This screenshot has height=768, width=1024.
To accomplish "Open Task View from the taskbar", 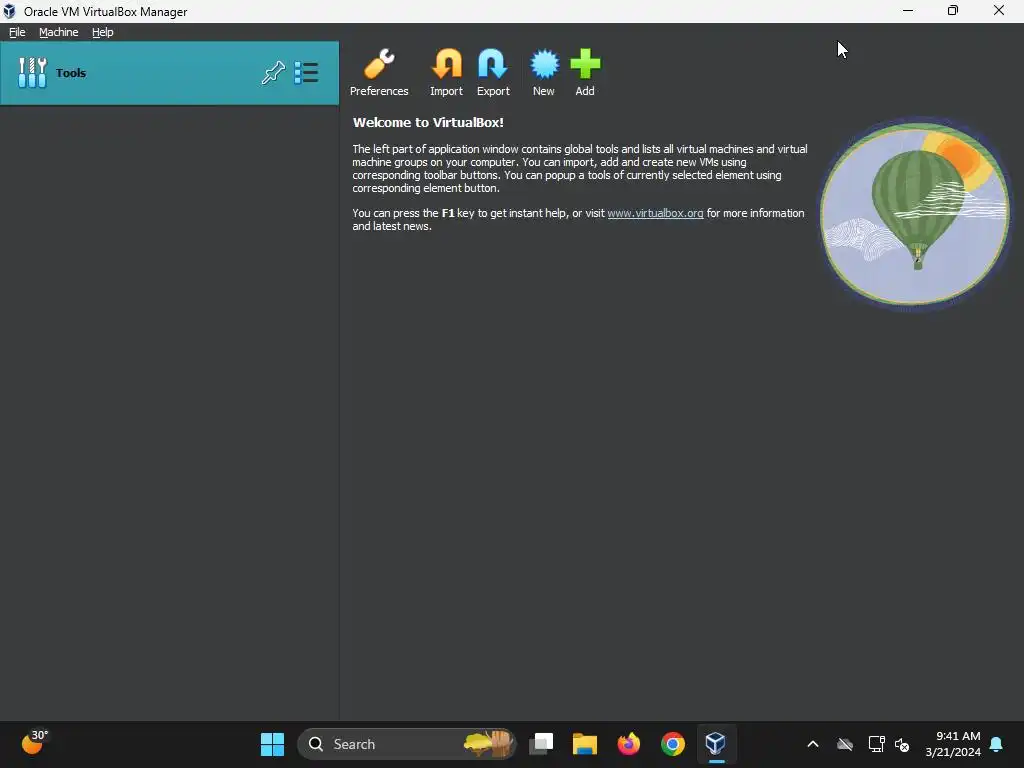I will point(541,744).
